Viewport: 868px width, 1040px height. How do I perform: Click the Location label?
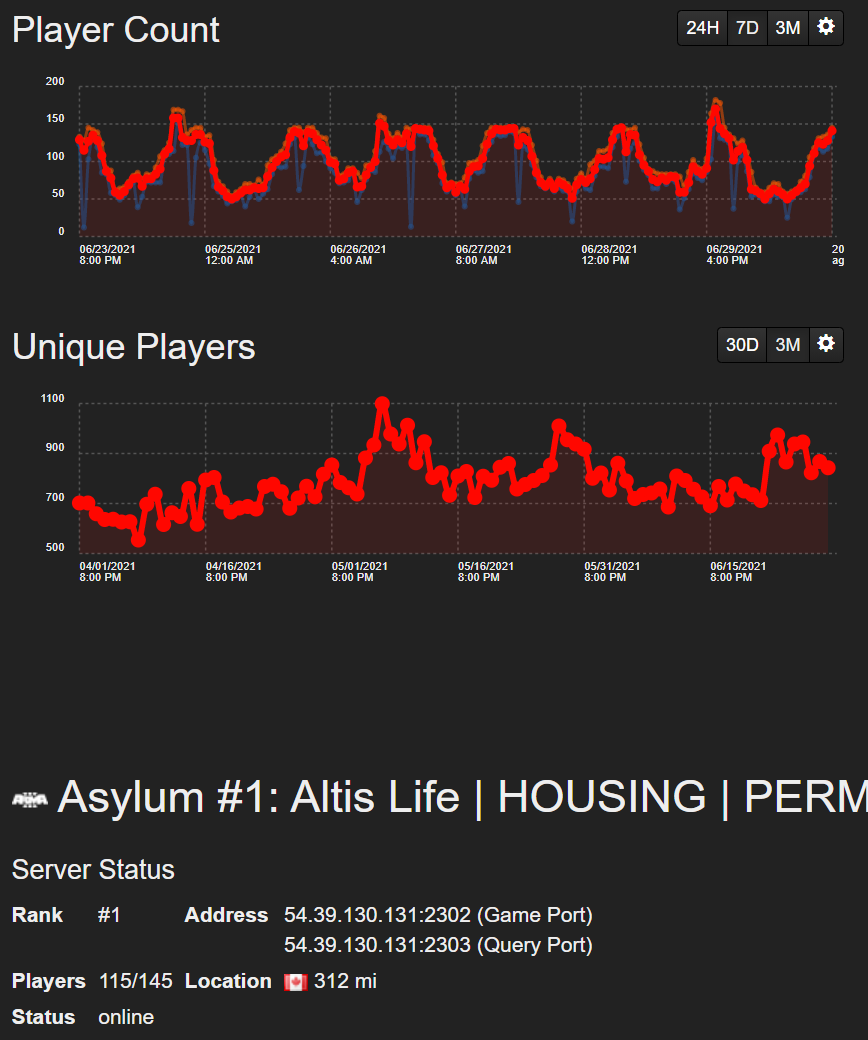tap(228, 981)
